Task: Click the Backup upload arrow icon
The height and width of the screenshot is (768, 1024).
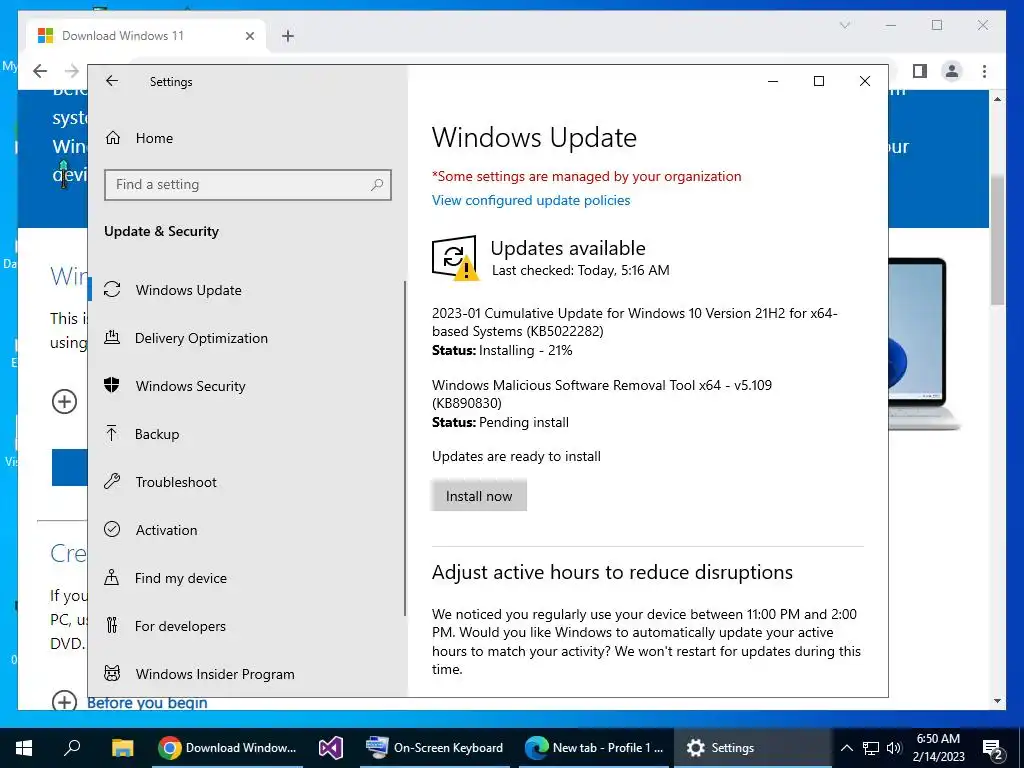Action: [x=112, y=433]
